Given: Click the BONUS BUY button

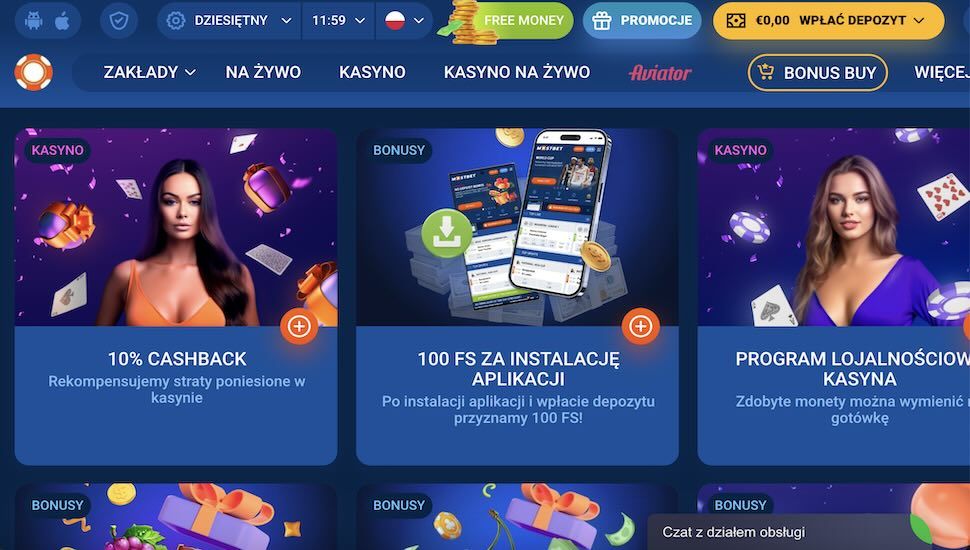Looking at the screenshot, I should tap(817, 72).
